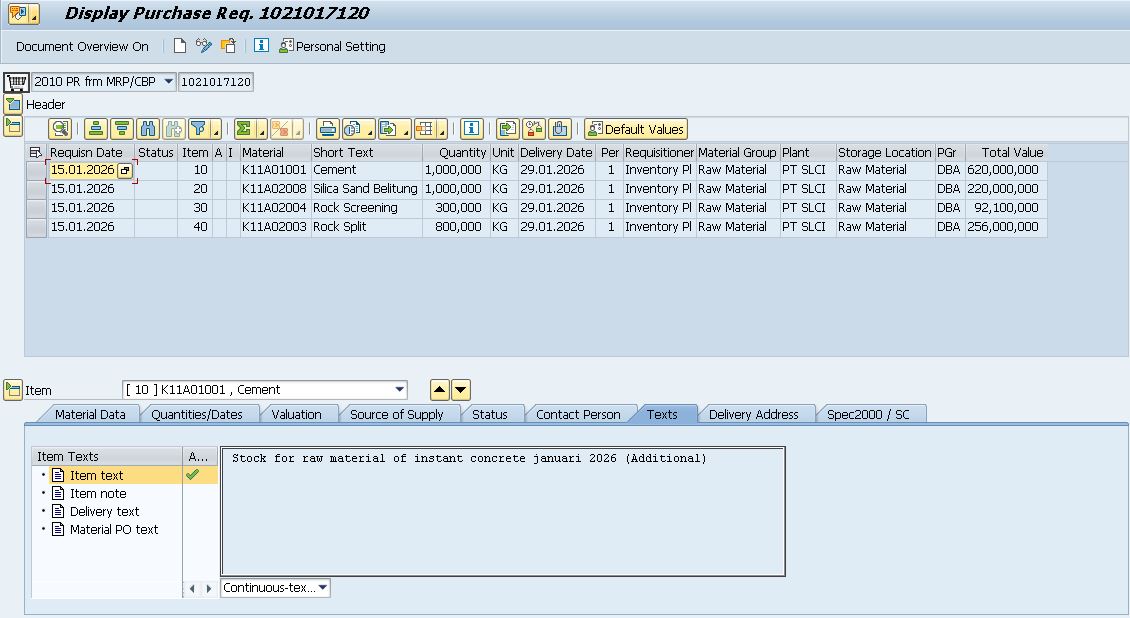Click the Set Filter funnel icon
This screenshot has height=618, width=1130.
199,129
